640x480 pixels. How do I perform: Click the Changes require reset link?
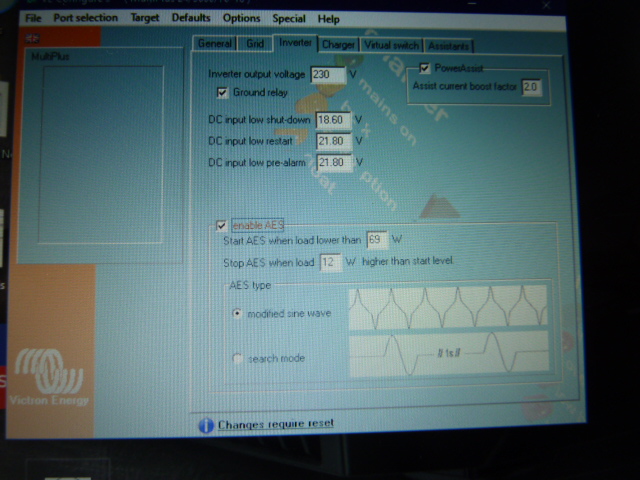click(x=276, y=424)
